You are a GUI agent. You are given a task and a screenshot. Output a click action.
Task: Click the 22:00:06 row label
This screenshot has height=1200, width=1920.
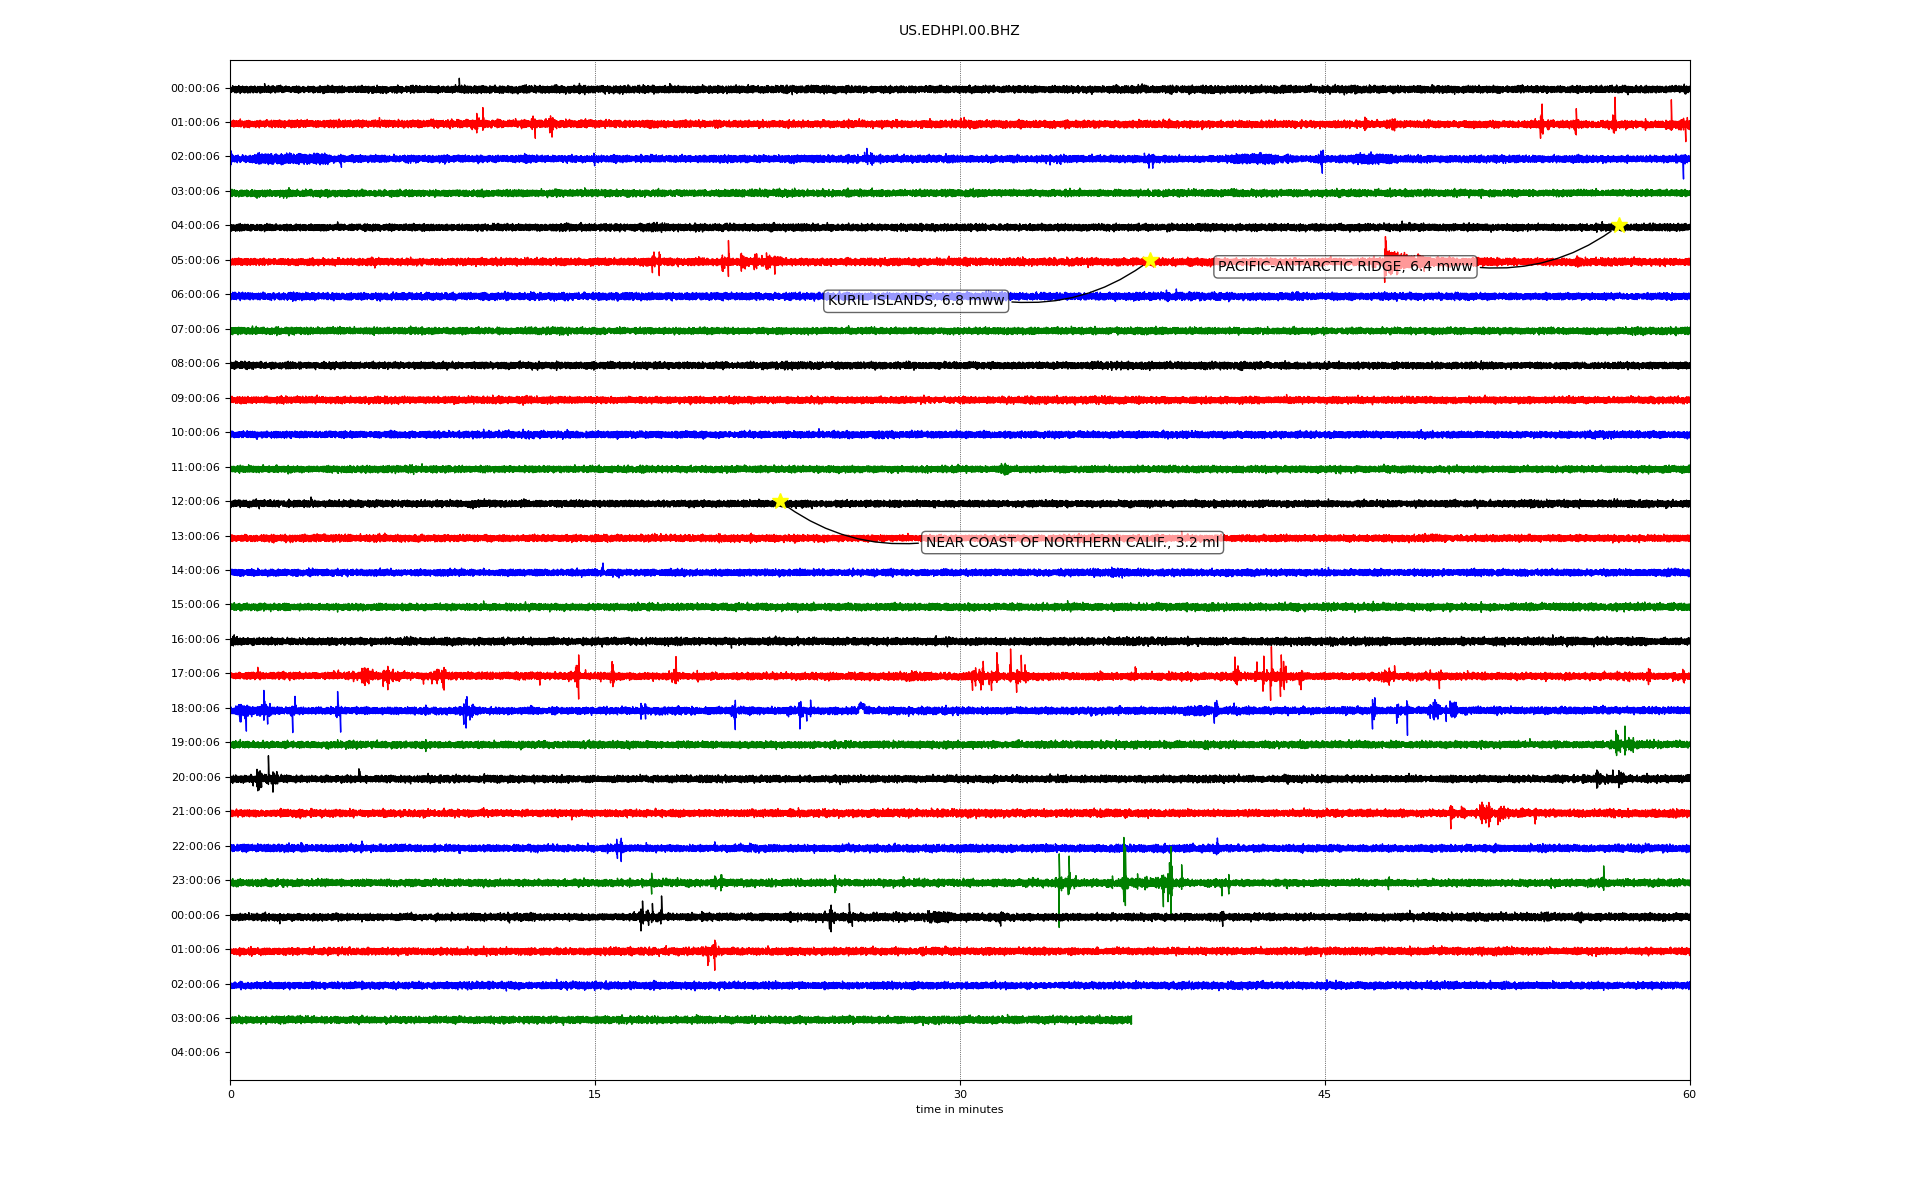(195, 846)
